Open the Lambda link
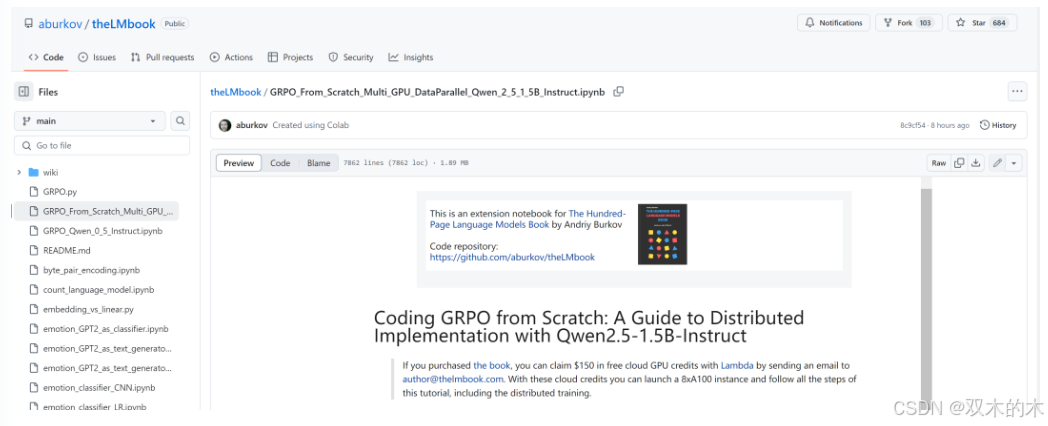Image resolution: width=1048 pixels, height=426 pixels. coord(736,366)
